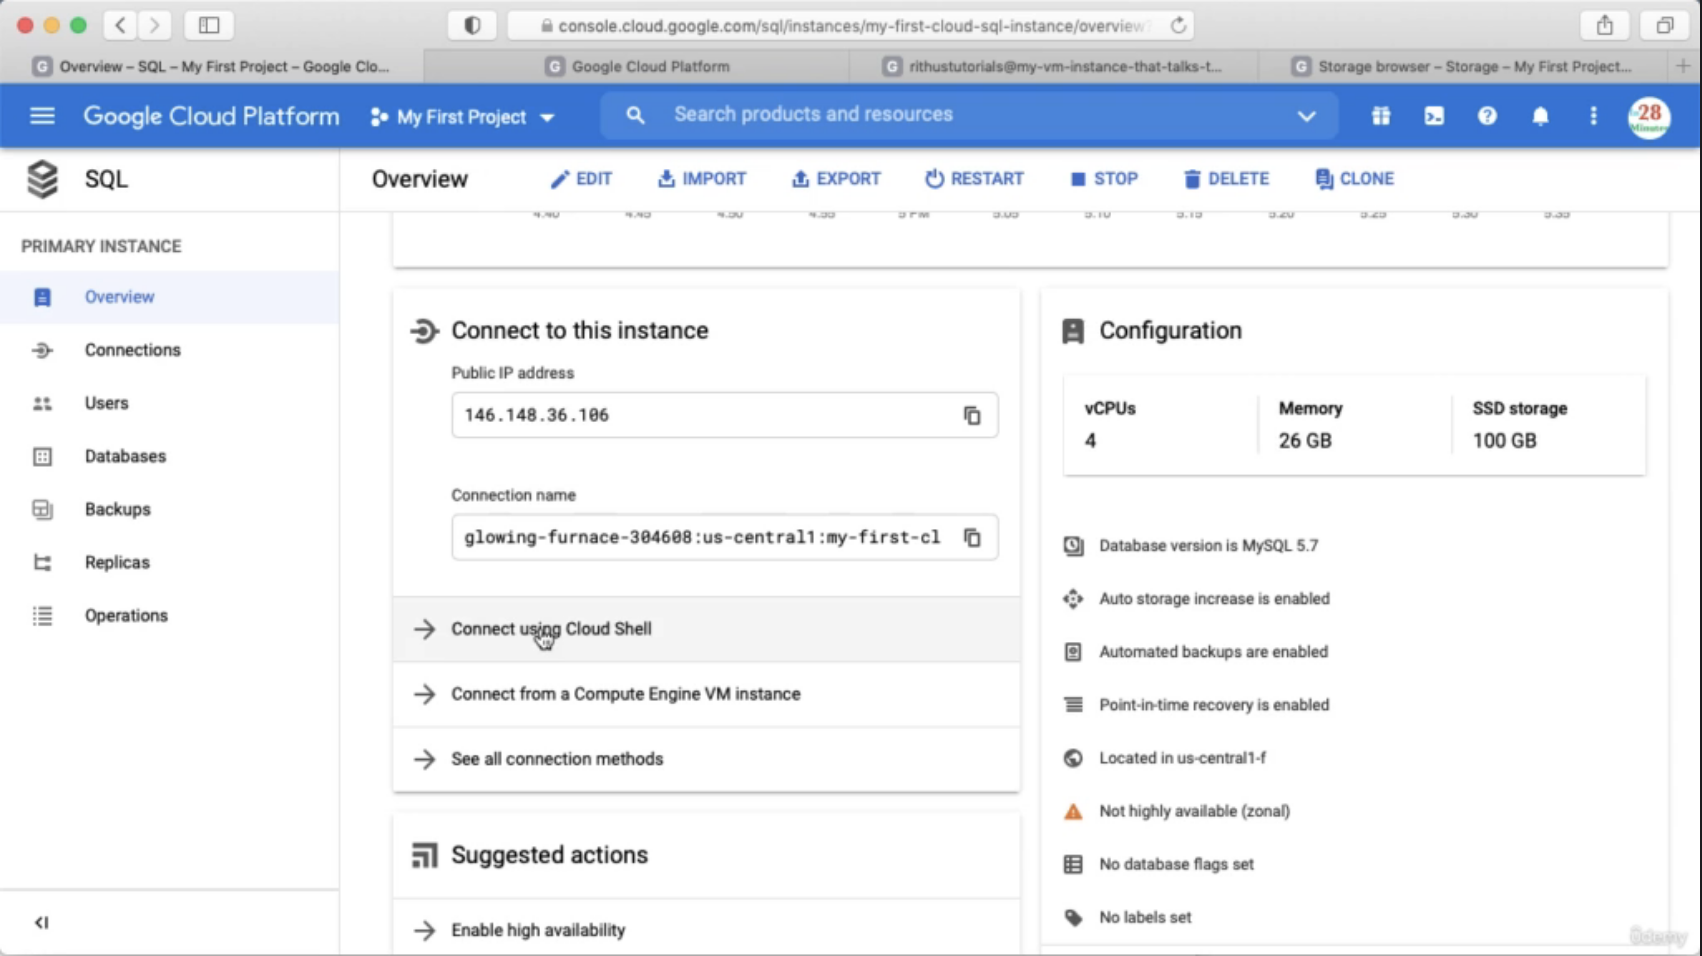
Task: Select Connect from a Compute Engine VM instance
Action: [706, 694]
